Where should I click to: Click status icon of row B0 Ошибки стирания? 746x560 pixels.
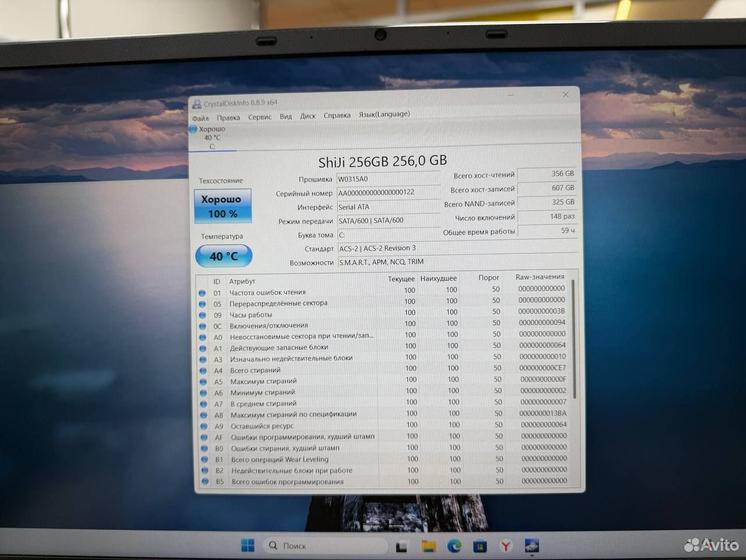click(x=205, y=449)
